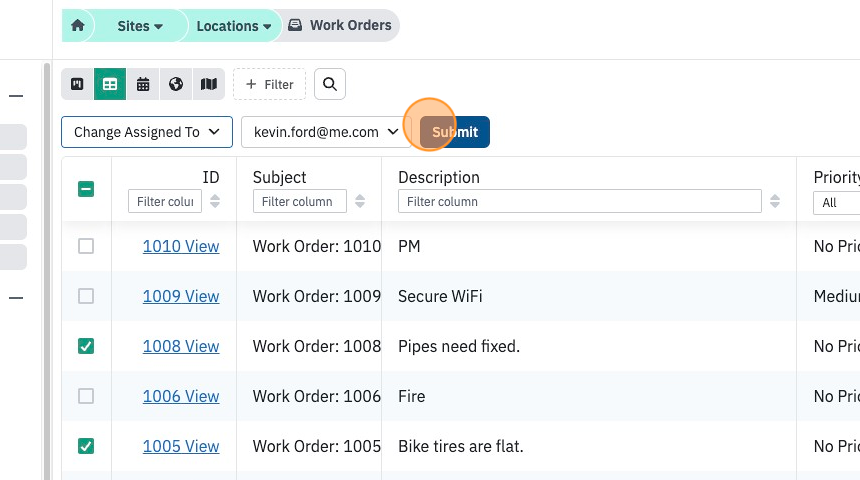The width and height of the screenshot is (860, 480).
Task: Switch to calendar view
Action: click(x=143, y=84)
